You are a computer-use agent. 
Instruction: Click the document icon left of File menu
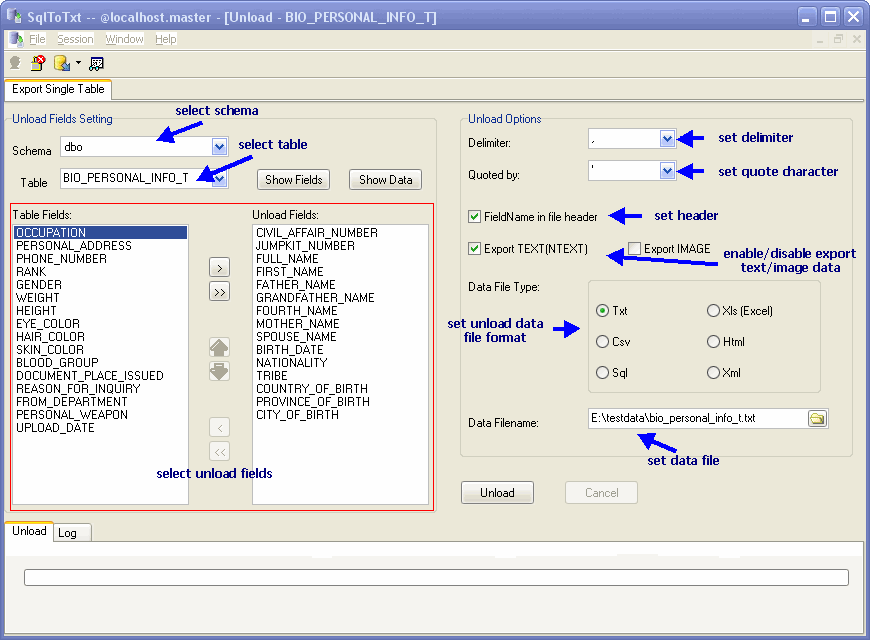coord(16,39)
